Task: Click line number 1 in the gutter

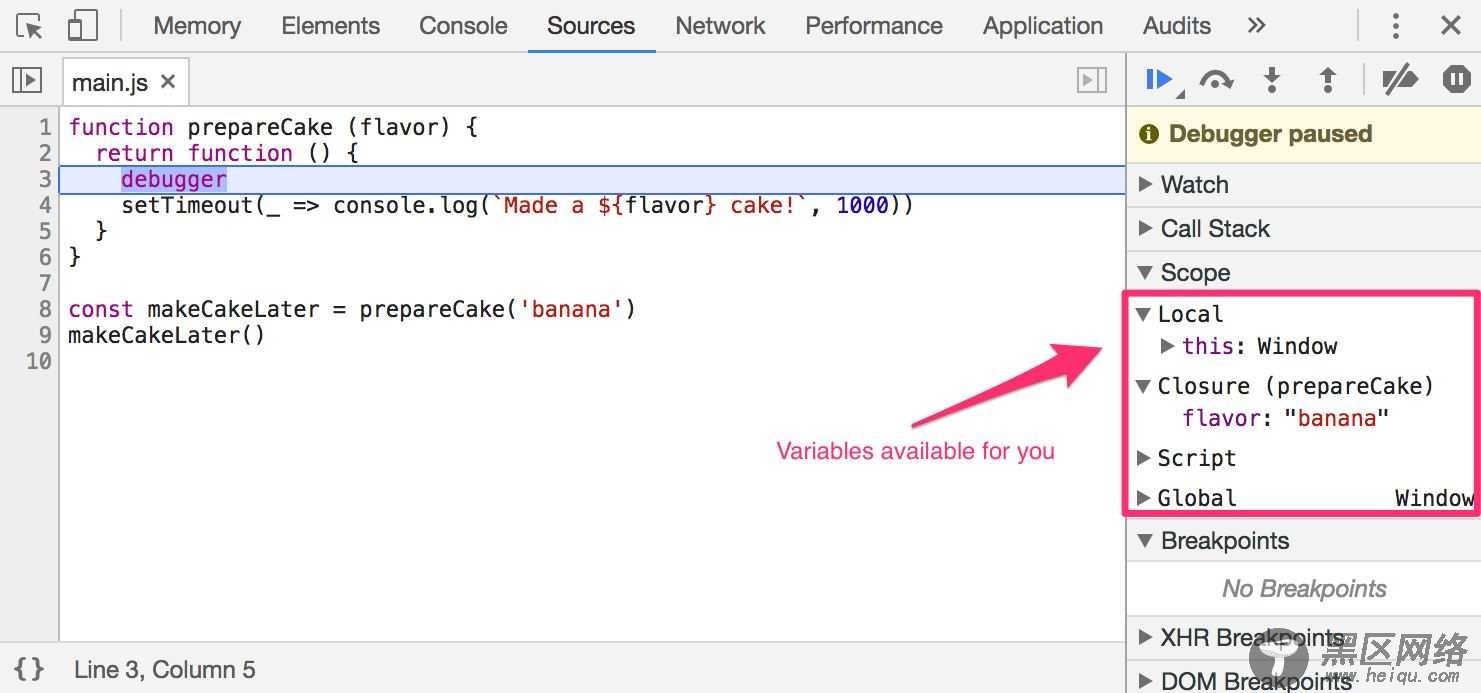Action: click(45, 127)
